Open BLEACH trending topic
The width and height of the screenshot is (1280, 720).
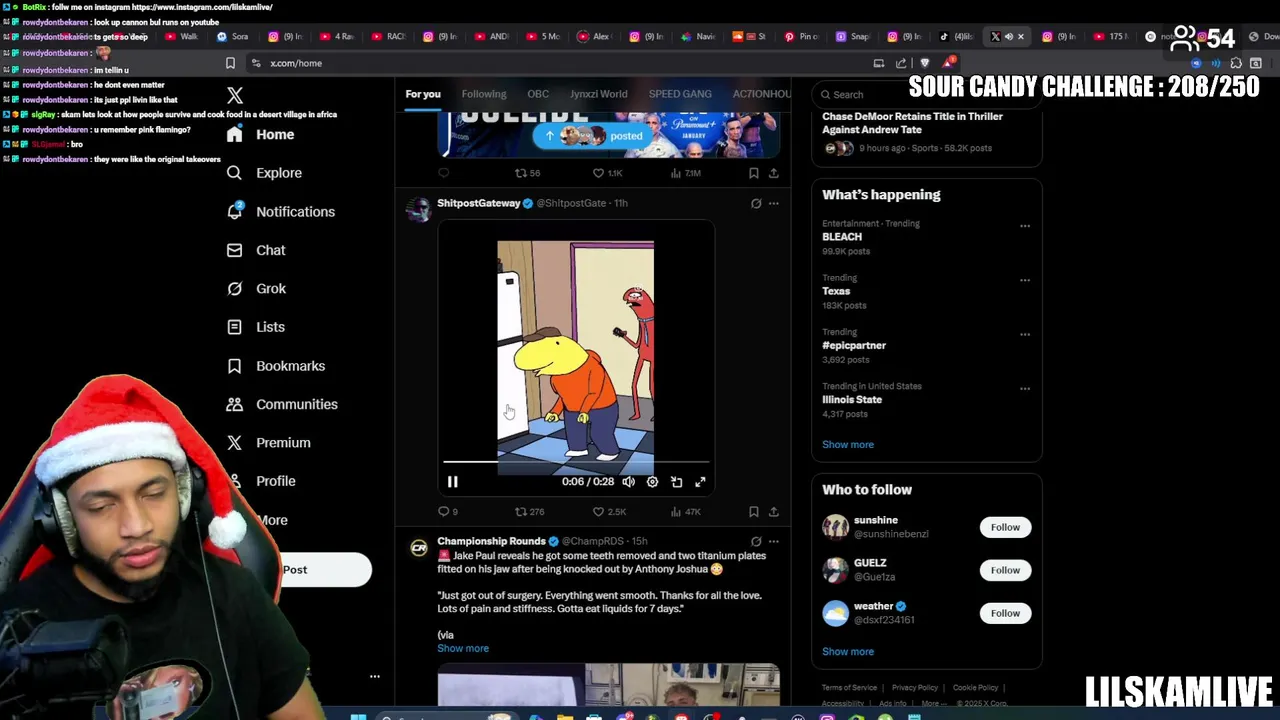(842, 237)
